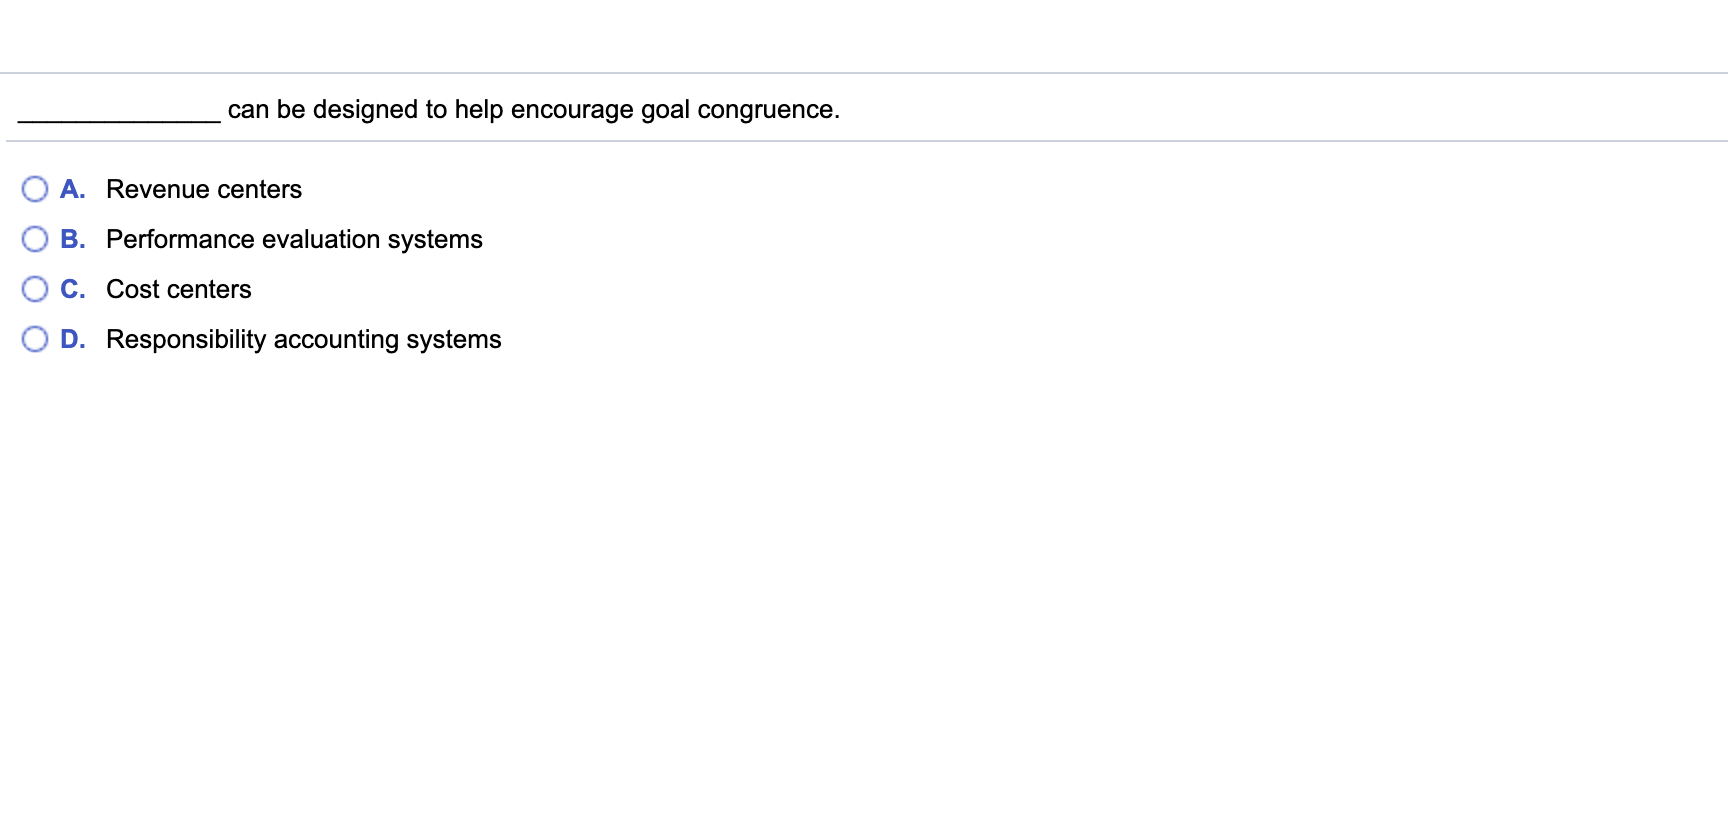Click the 'B.' option label

coord(73,238)
